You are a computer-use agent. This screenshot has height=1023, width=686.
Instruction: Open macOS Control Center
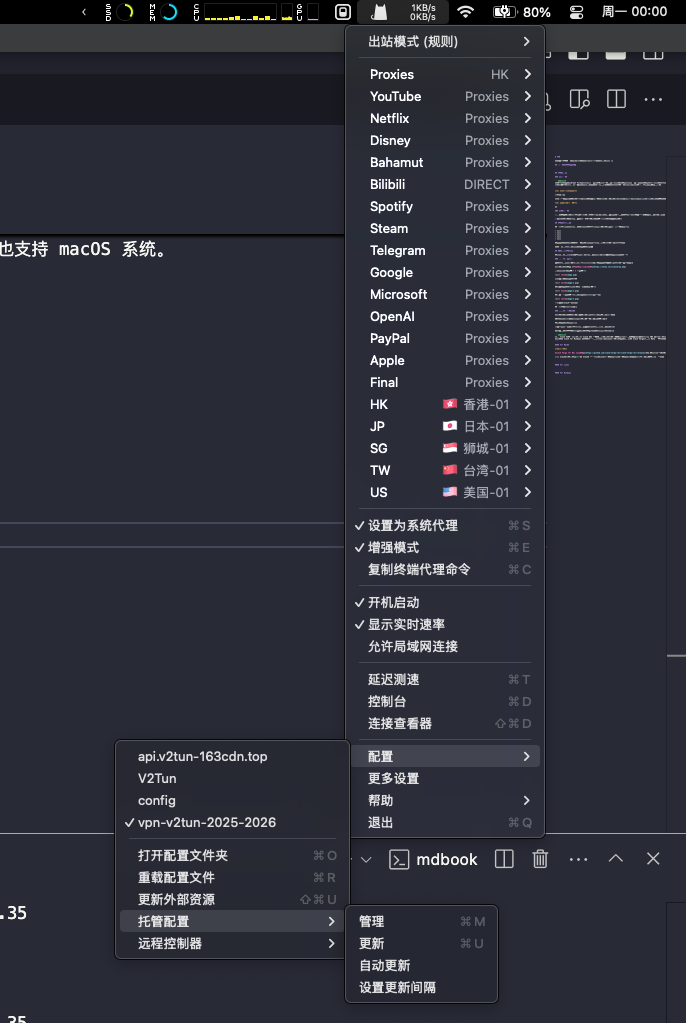click(x=577, y=12)
